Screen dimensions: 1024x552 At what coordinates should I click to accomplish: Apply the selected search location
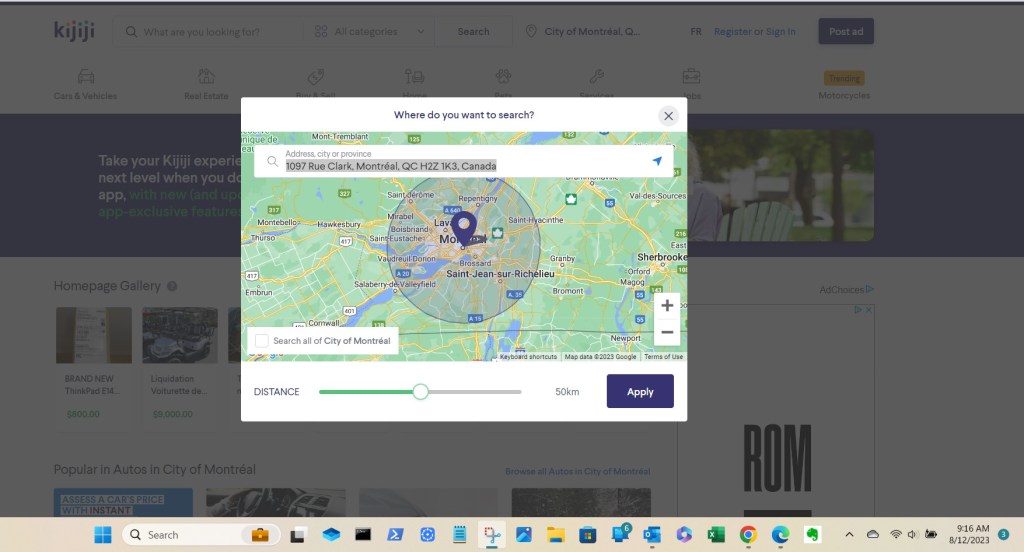[x=640, y=392]
